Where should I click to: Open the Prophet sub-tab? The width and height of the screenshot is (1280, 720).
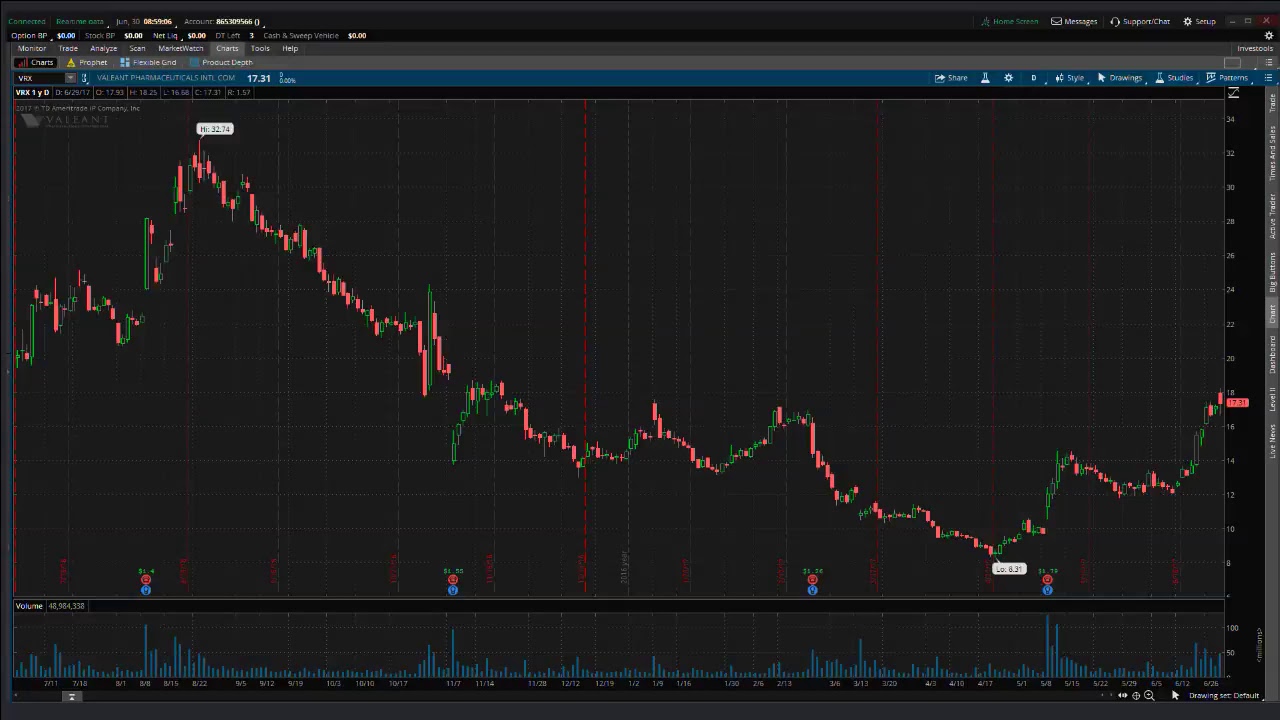pos(87,62)
